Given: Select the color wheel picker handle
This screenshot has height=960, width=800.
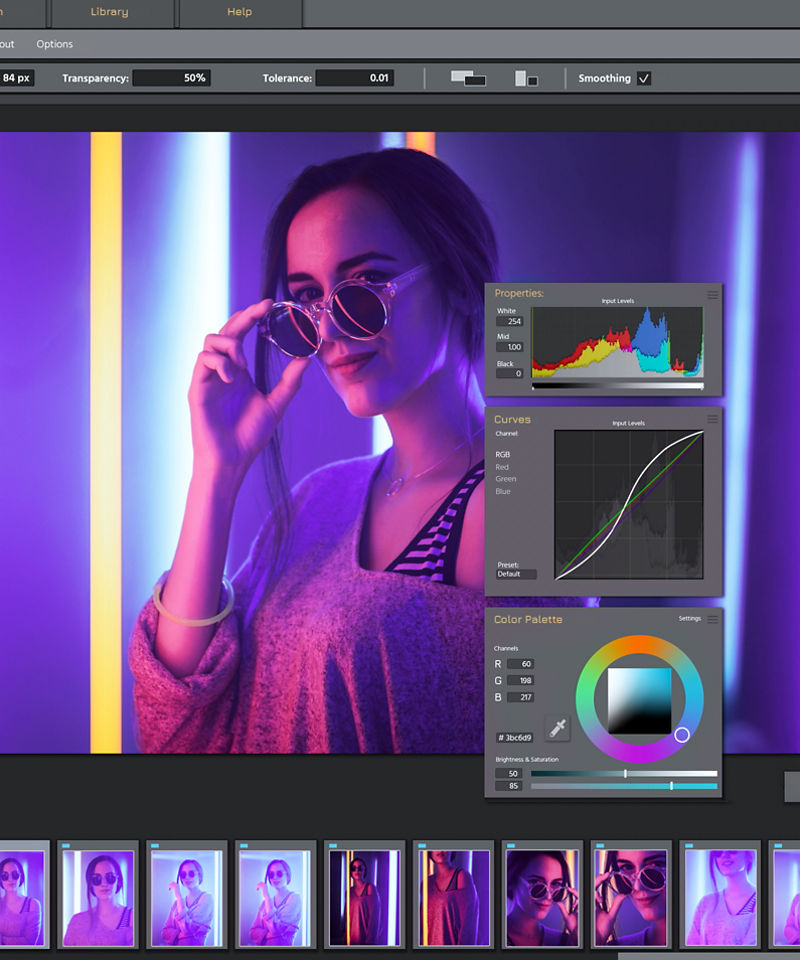Looking at the screenshot, I should point(684,735).
